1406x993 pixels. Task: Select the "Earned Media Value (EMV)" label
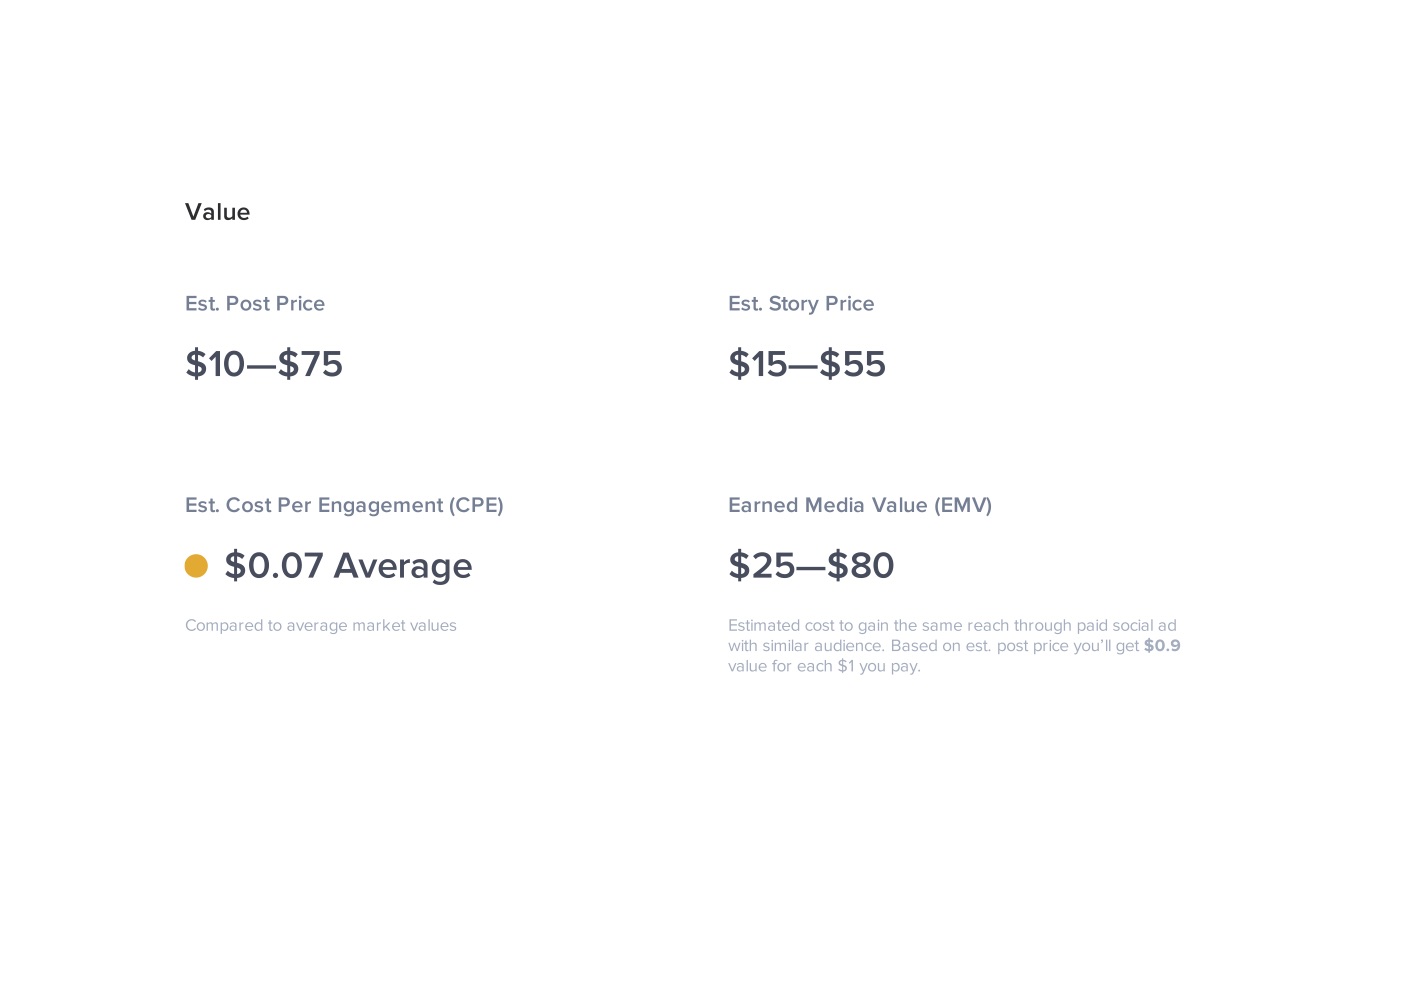tap(860, 506)
